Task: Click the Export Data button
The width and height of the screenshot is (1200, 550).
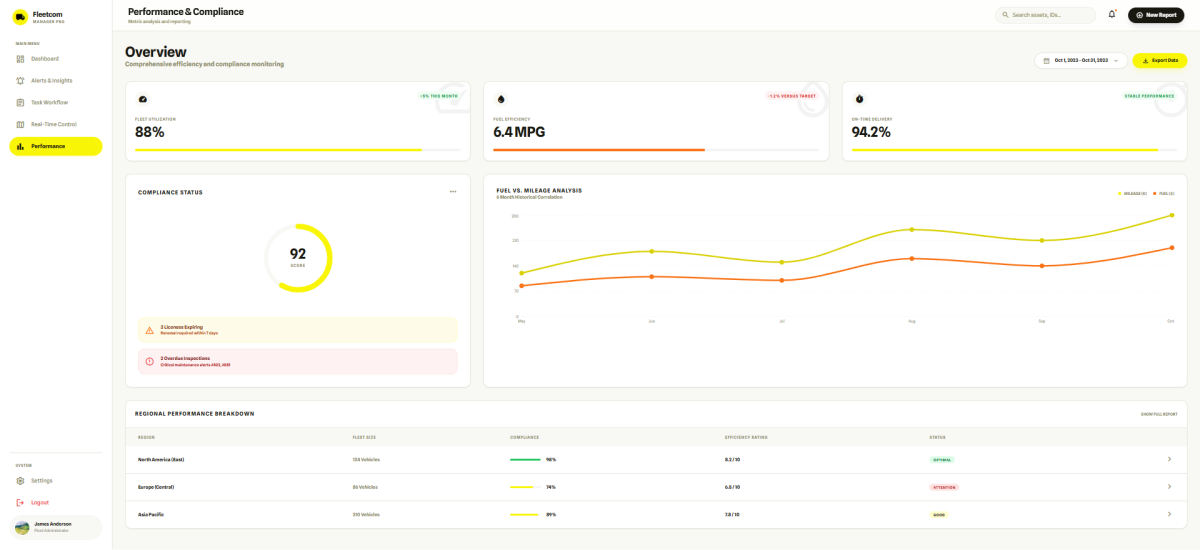Action: pyautogui.click(x=1160, y=61)
